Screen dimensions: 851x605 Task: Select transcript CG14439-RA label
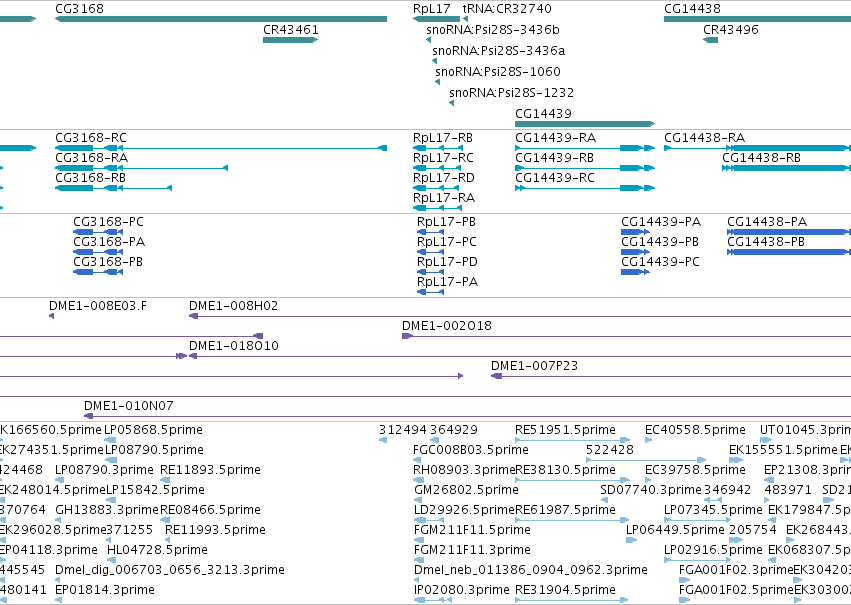point(555,138)
